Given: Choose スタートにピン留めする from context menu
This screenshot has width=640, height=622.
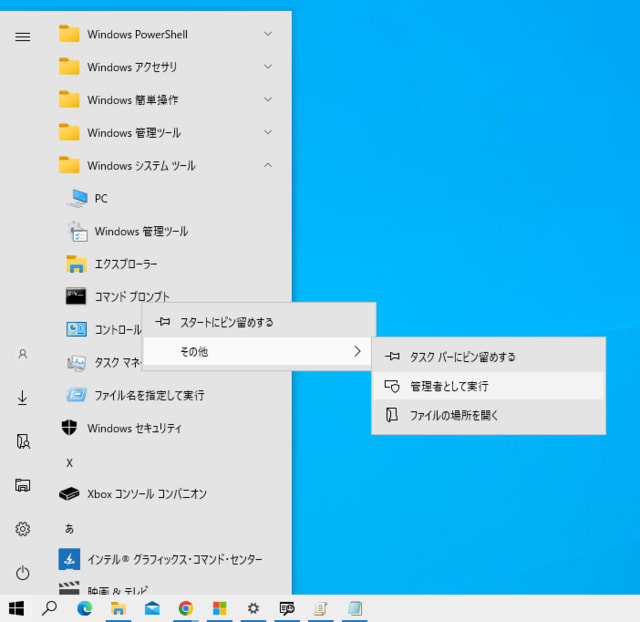Looking at the screenshot, I should pos(226,322).
